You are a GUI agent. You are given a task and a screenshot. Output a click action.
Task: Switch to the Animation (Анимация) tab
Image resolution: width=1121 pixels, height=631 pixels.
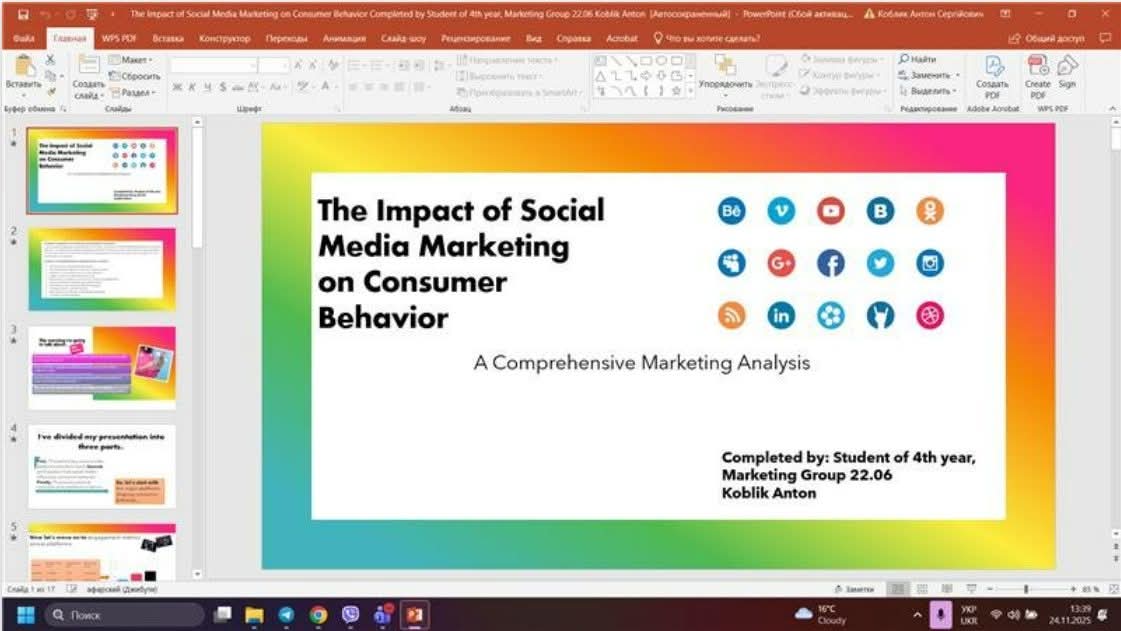coord(344,38)
